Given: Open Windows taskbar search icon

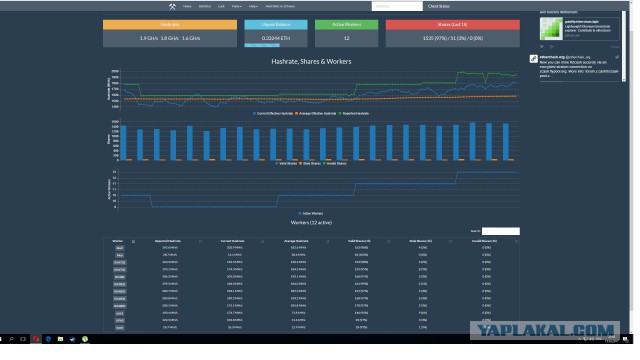Looking at the screenshot, I should pyautogui.click(x=11, y=339).
